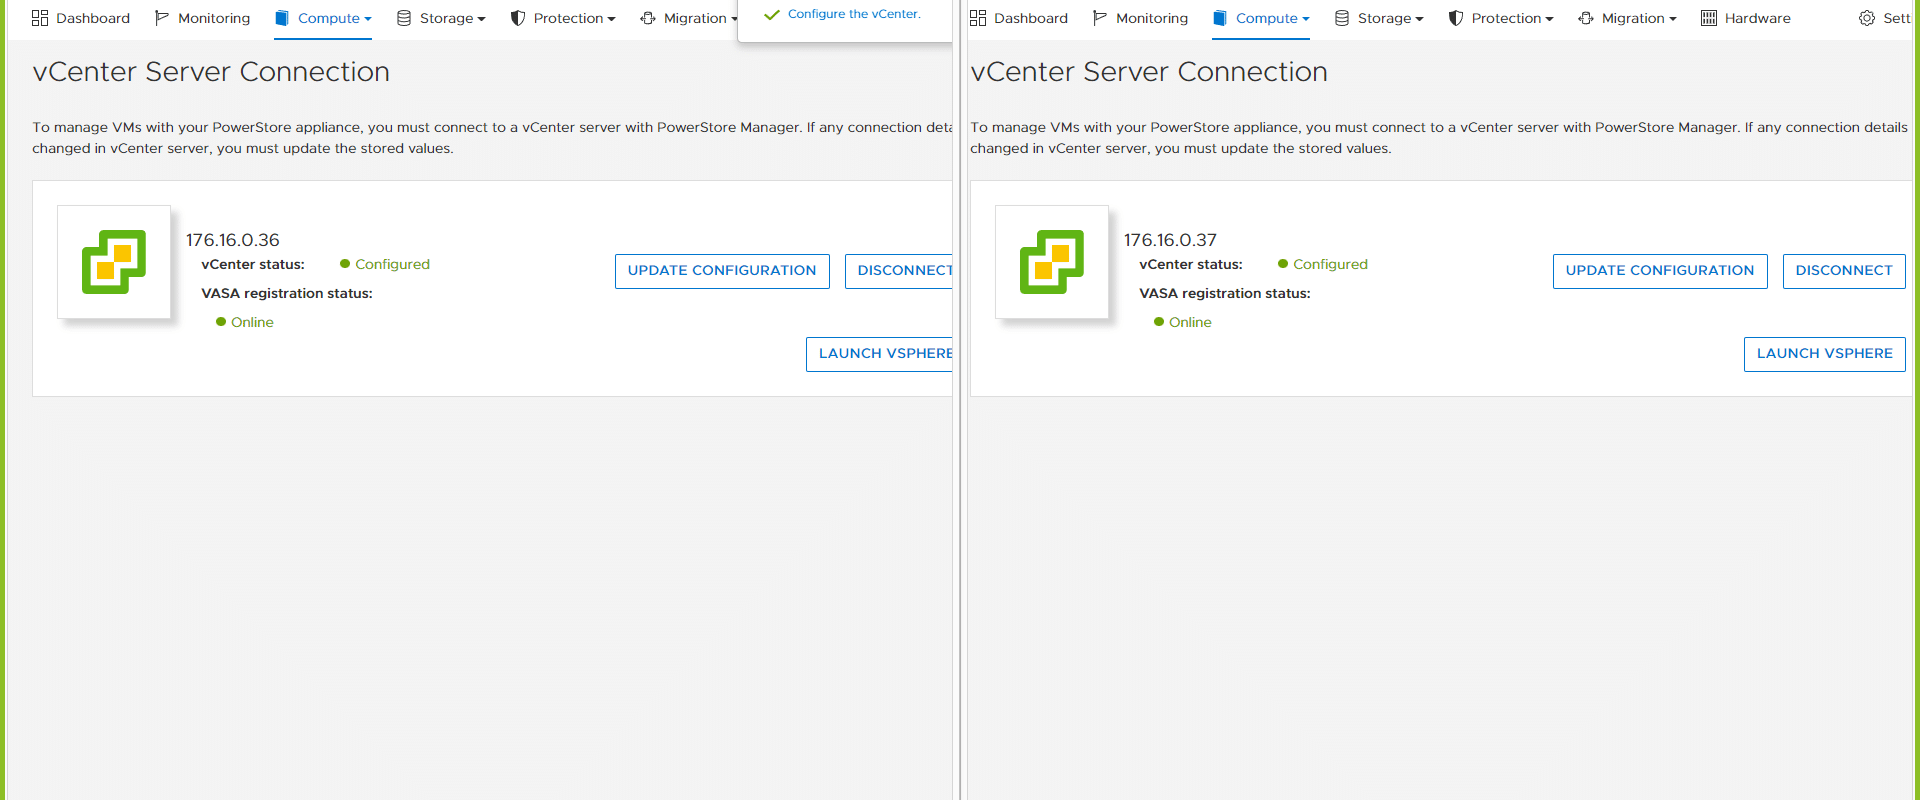Click the left window's vCenter Server Connection heading

tap(211, 72)
